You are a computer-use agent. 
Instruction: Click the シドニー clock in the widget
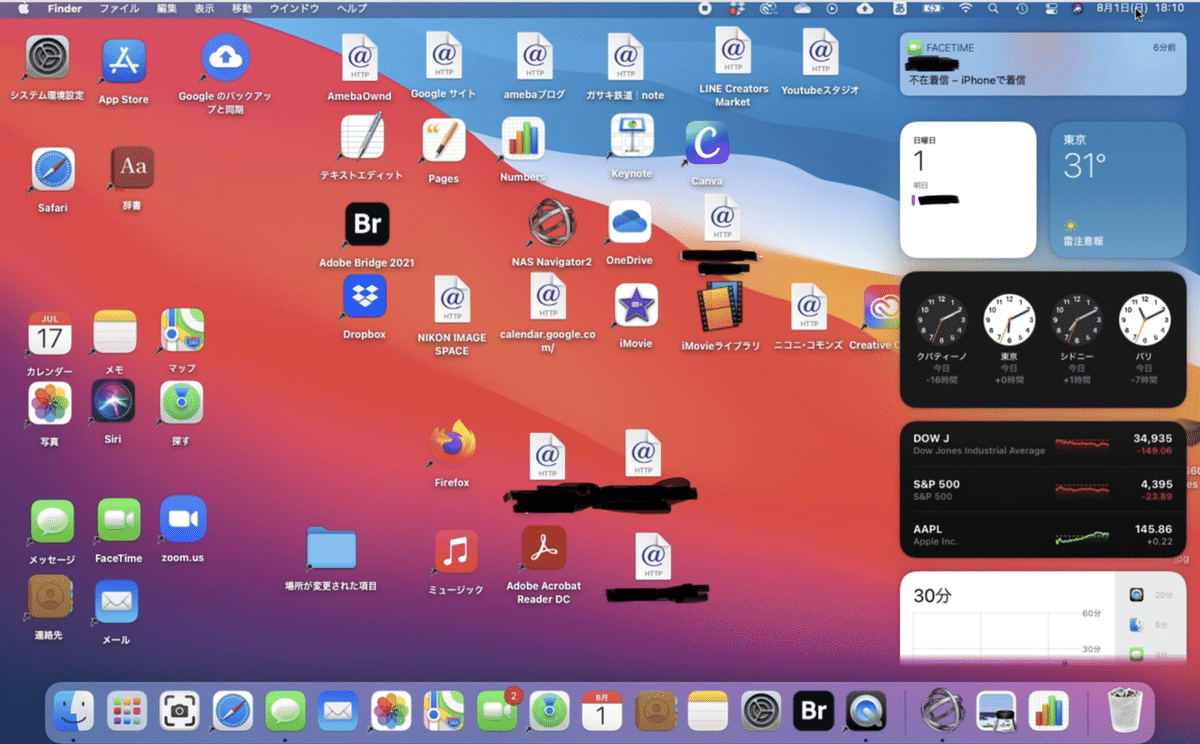(x=1078, y=320)
